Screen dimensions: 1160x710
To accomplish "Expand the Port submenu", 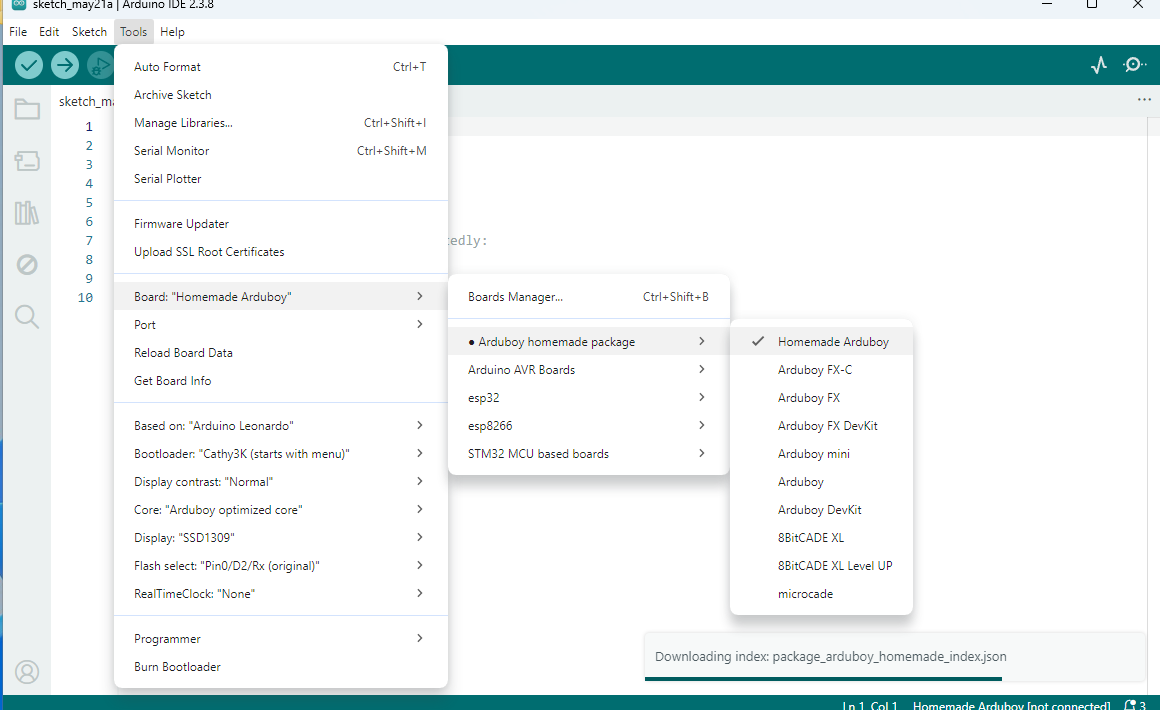I will (281, 325).
